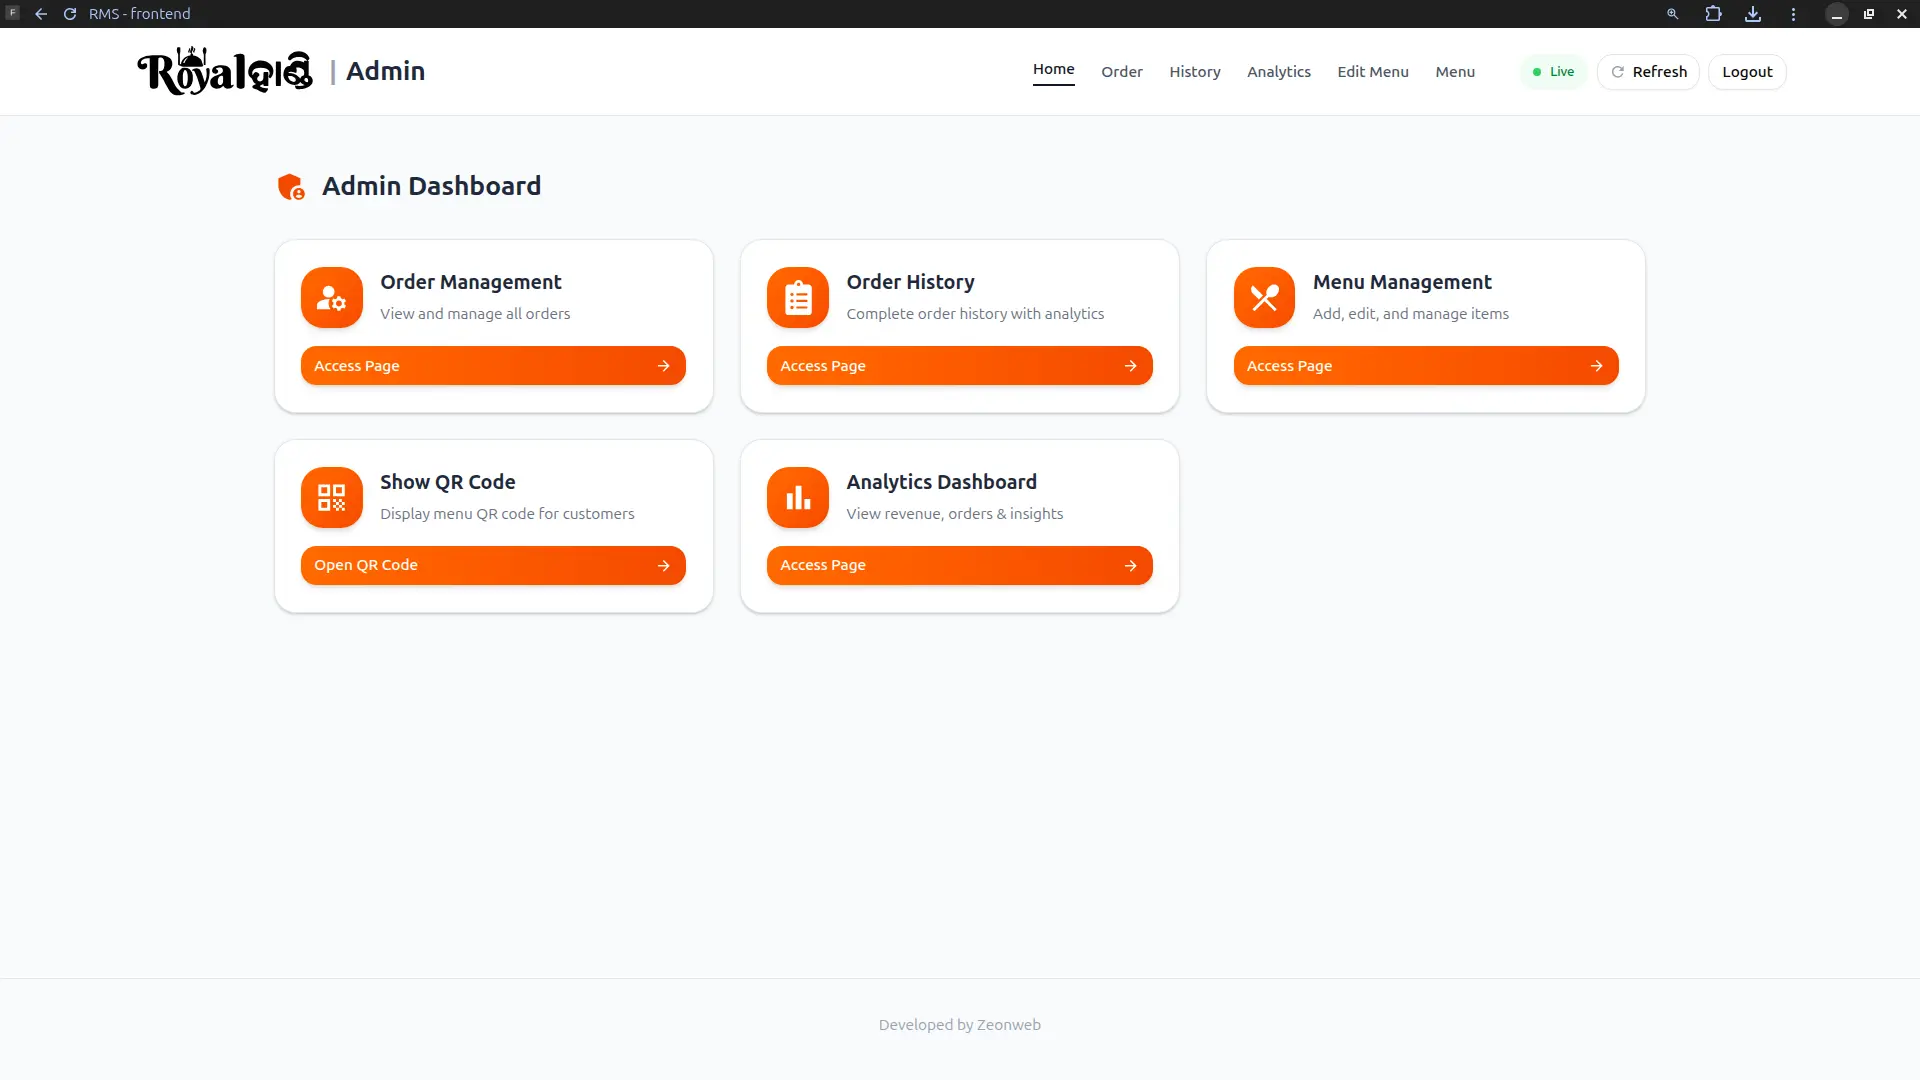This screenshot has width=1920, height=1080.
Task: Open the three-dot browser menu
Action: (1793, 14)
